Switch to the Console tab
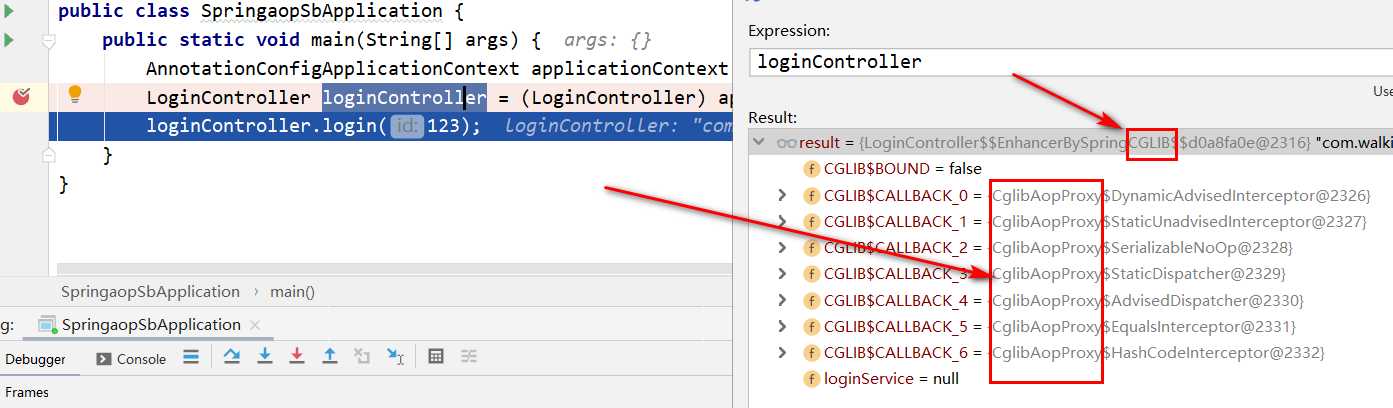 131,359
